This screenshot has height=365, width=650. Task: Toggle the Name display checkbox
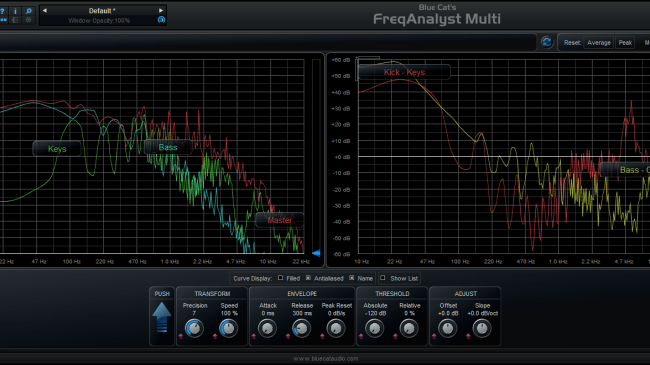pos(352,278)
